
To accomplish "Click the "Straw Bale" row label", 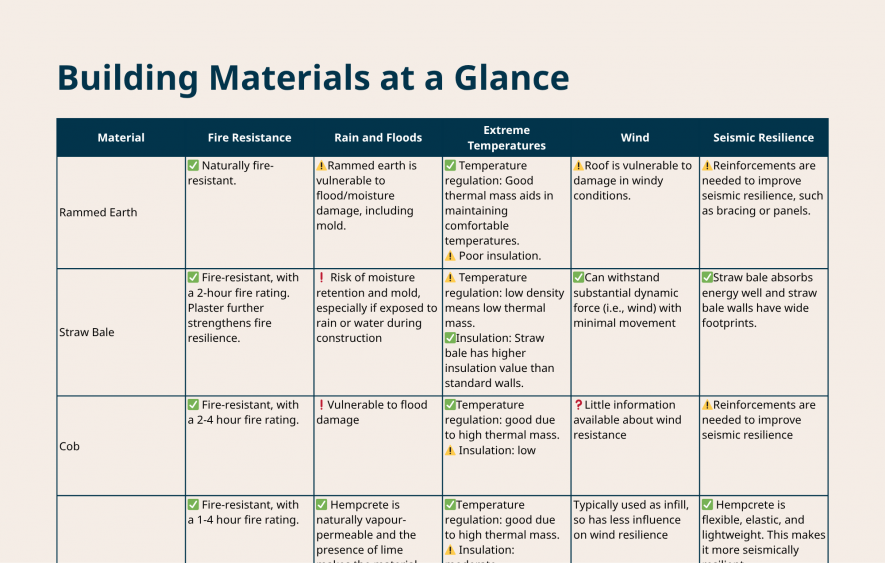I will coord(87,332).
